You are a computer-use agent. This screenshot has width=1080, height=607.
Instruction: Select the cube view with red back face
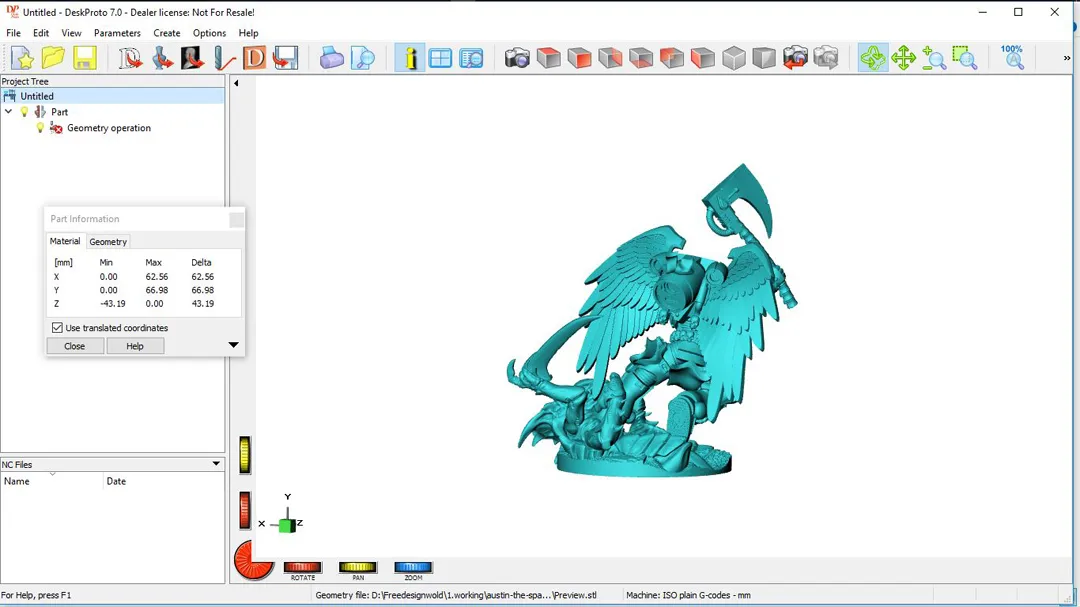tap(610, 58)
